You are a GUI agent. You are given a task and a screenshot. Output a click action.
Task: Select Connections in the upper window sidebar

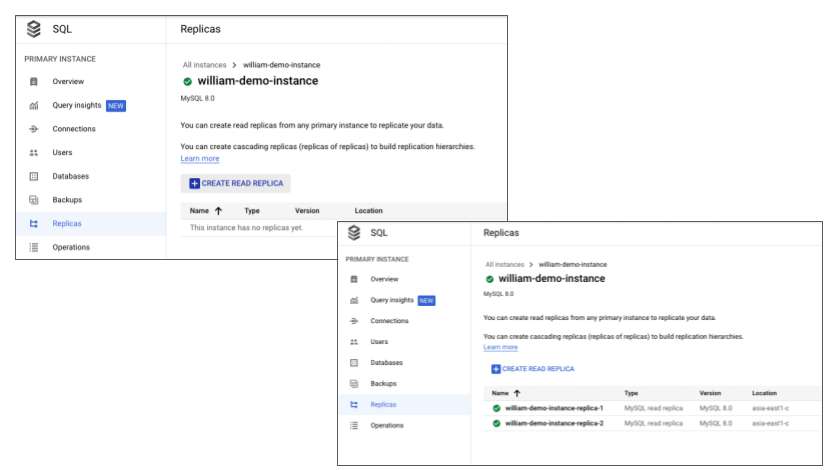(x=74, y=129)
